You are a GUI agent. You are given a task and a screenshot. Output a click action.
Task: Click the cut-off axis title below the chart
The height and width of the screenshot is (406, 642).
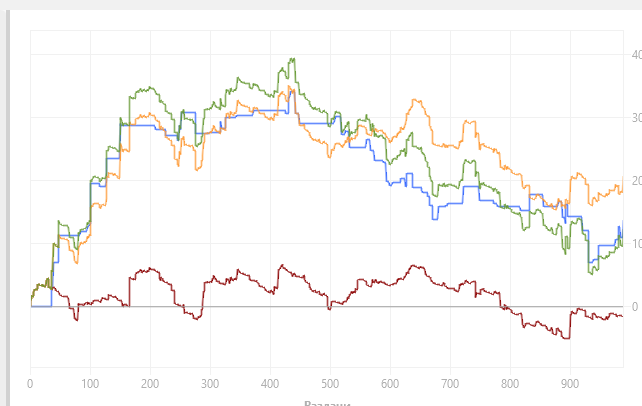tap(327, 402)
